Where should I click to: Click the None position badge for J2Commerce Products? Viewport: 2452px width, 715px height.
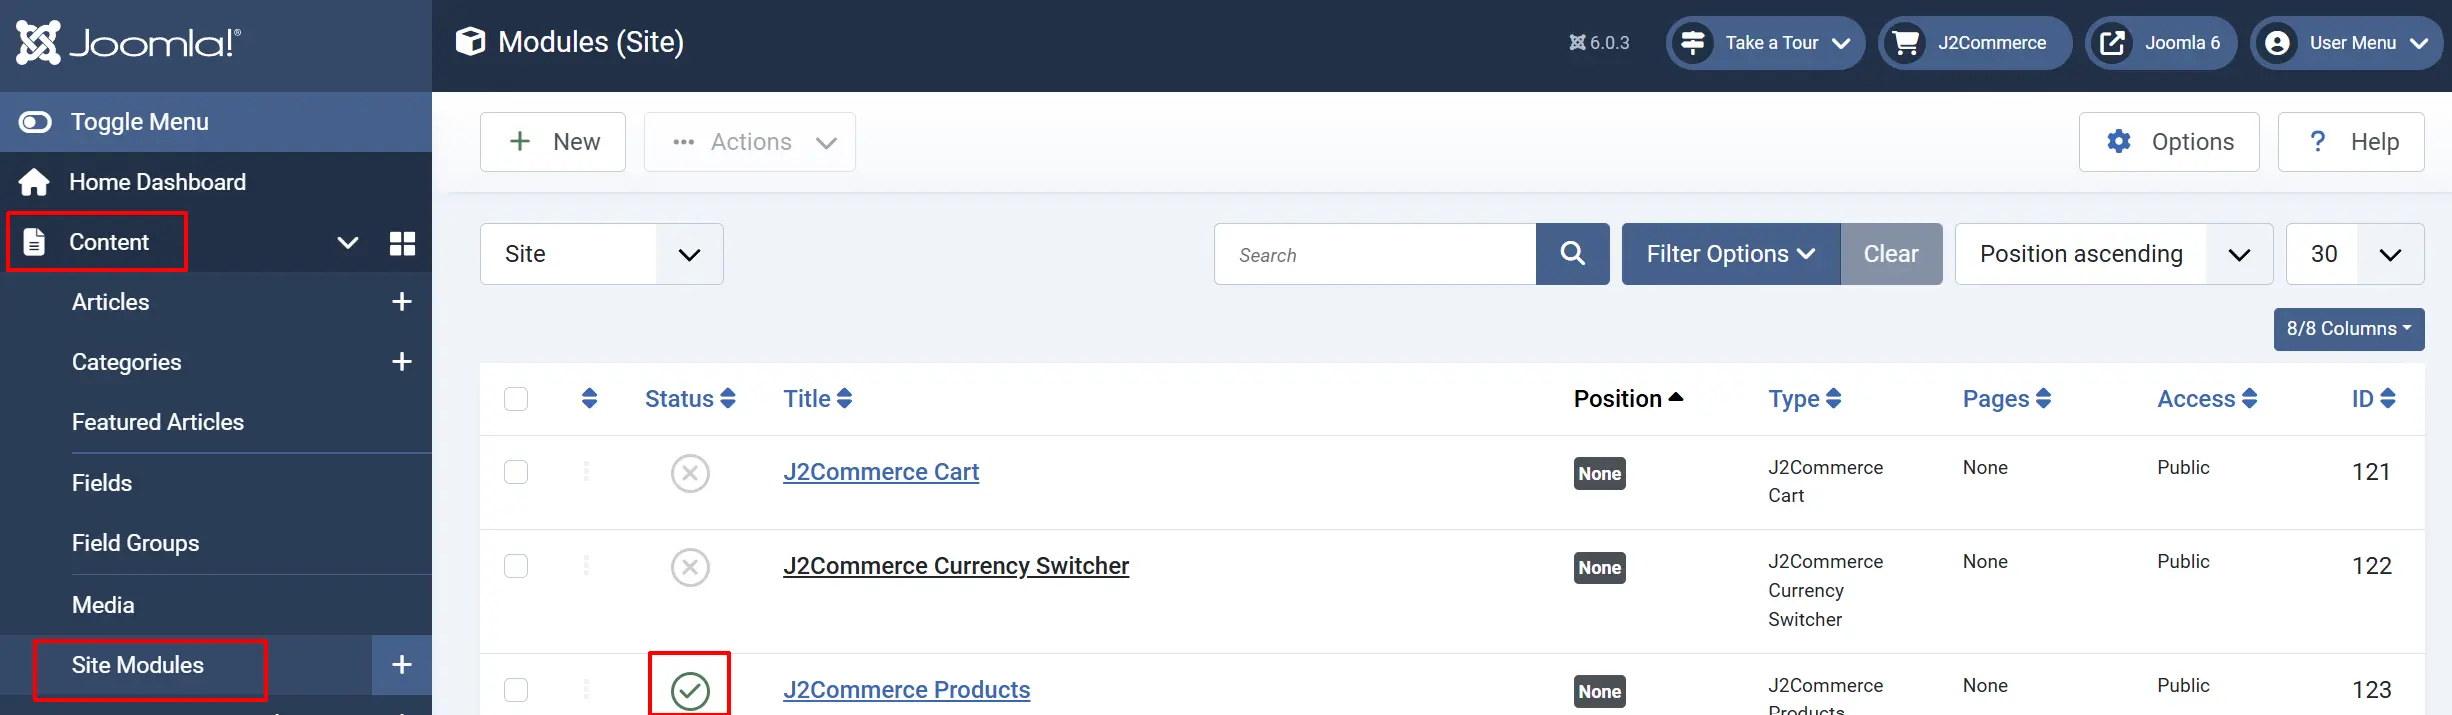click(x=1600, y=692)
